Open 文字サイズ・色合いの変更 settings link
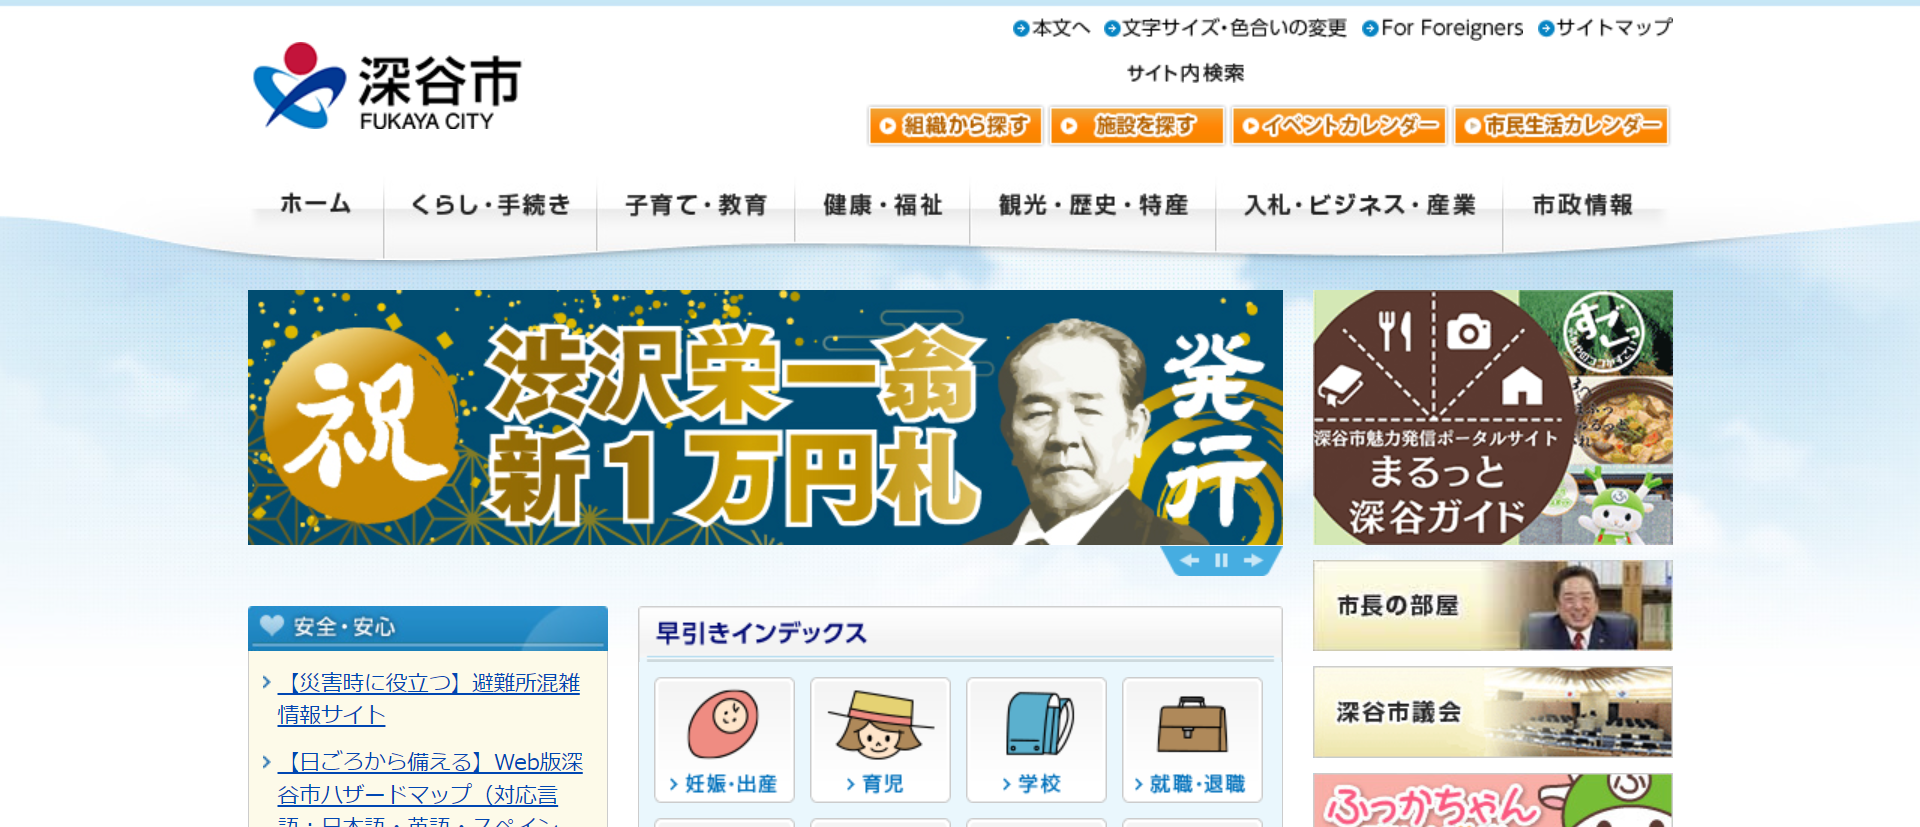The image size is (1920, 827). [1225, 28]
